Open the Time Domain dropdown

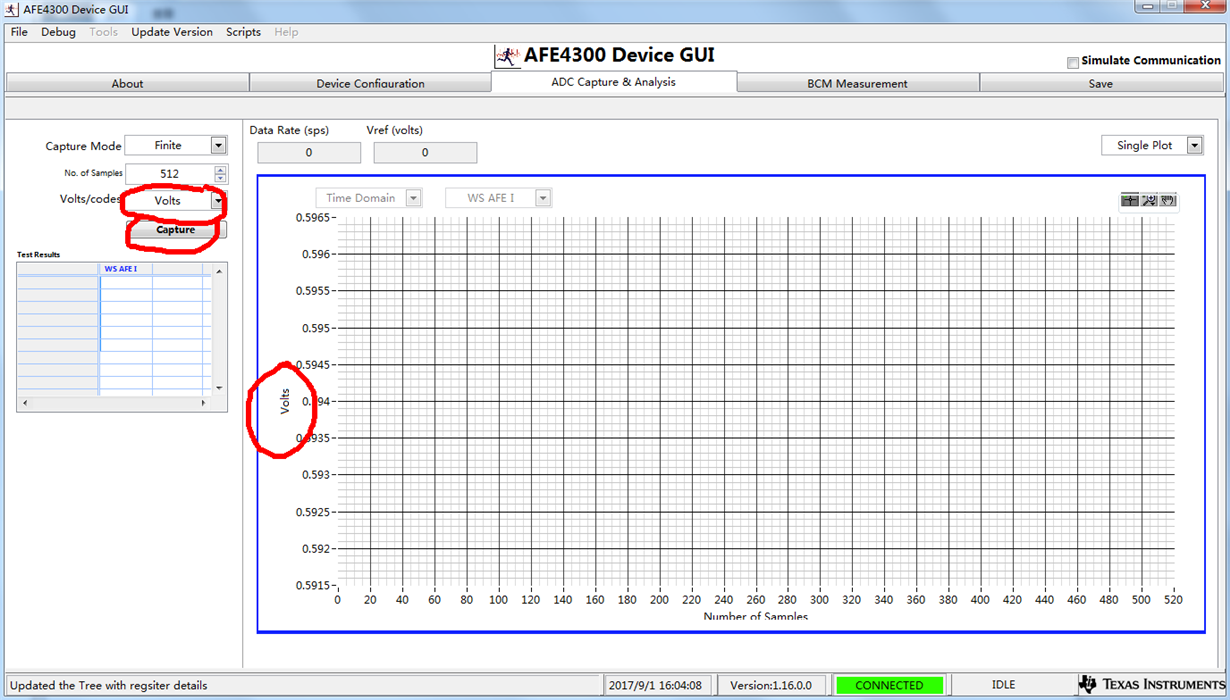(x=368, y=198)
